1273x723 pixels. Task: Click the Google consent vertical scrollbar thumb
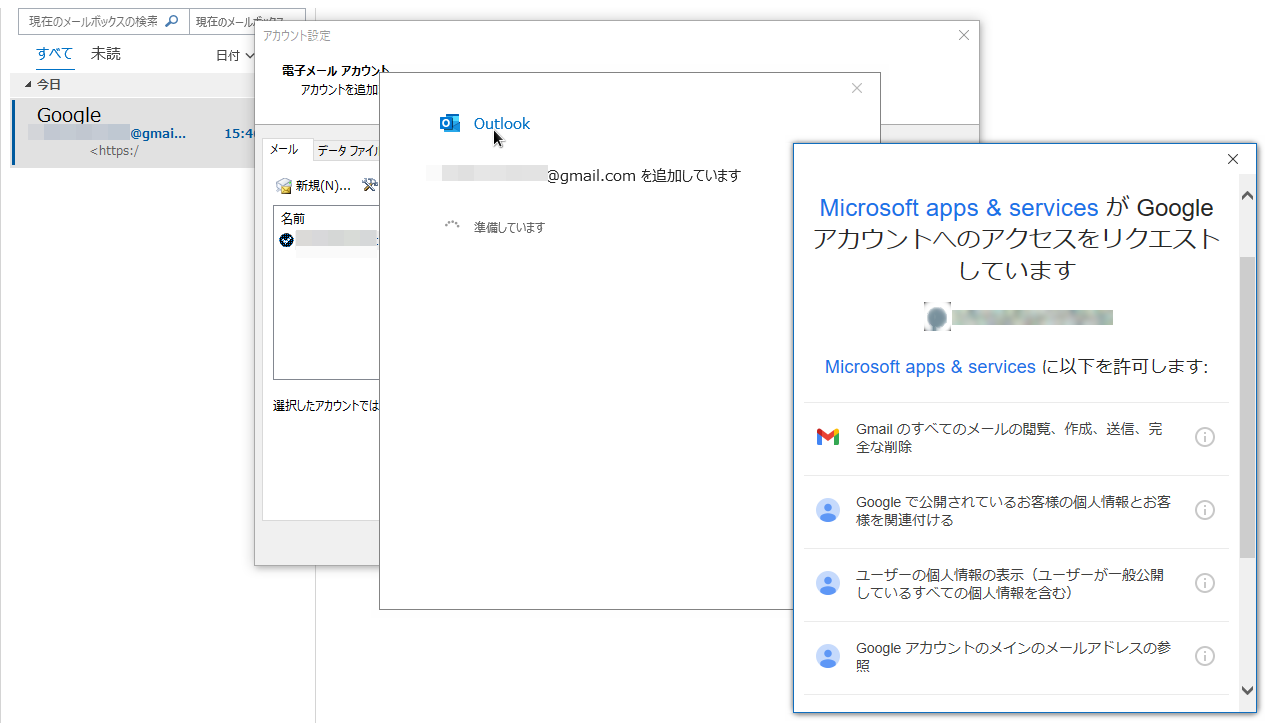pyautogui.click(x=1247, y=406)
